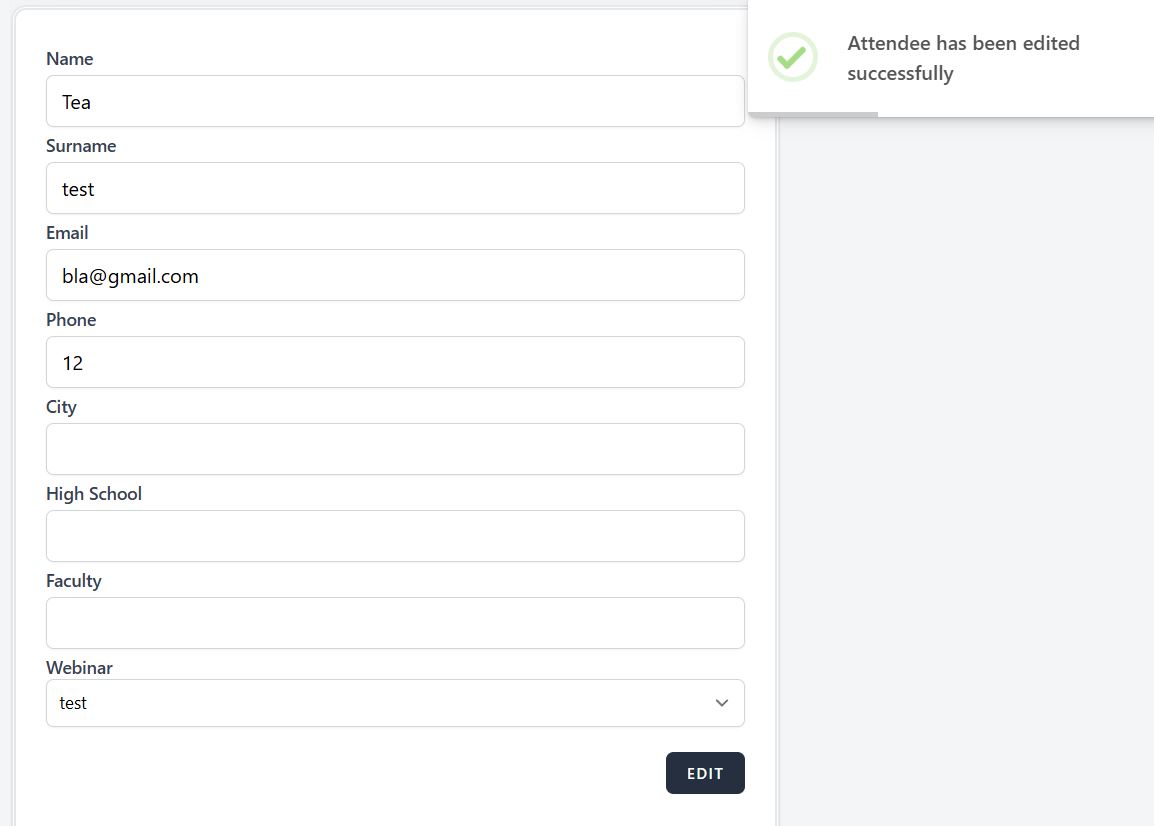Image resolution: width=1154 pixels, height=826 pixels.
Task: Focus the empty Faculty input field
Action: [x=395, y=623]
